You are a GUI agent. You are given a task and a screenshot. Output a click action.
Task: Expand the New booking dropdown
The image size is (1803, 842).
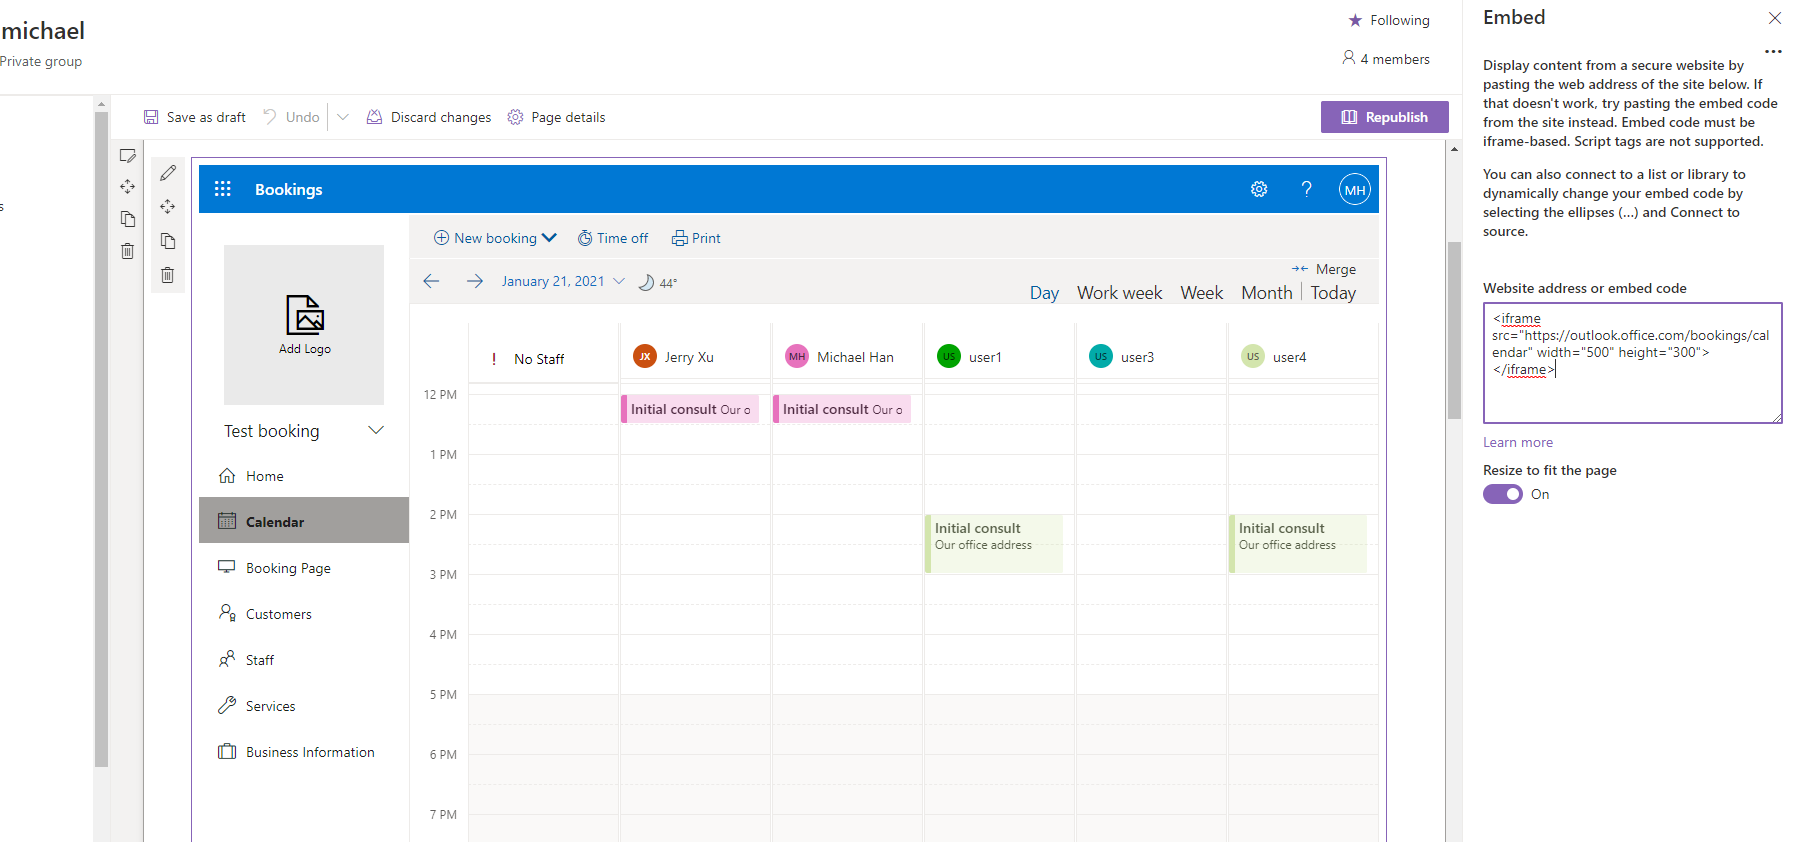coord(549,238)
